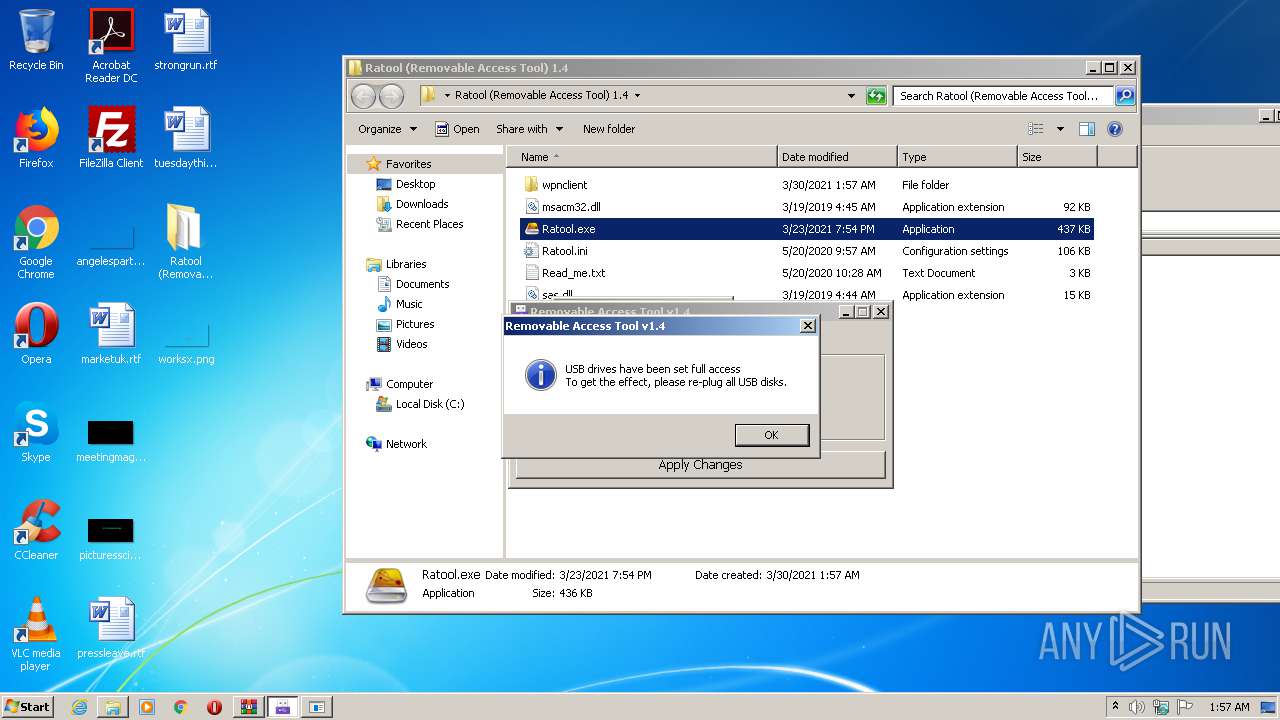Open the Recycle Bin desktop icon
Viewport: 1280px width, 720px height.
(36, 40)
